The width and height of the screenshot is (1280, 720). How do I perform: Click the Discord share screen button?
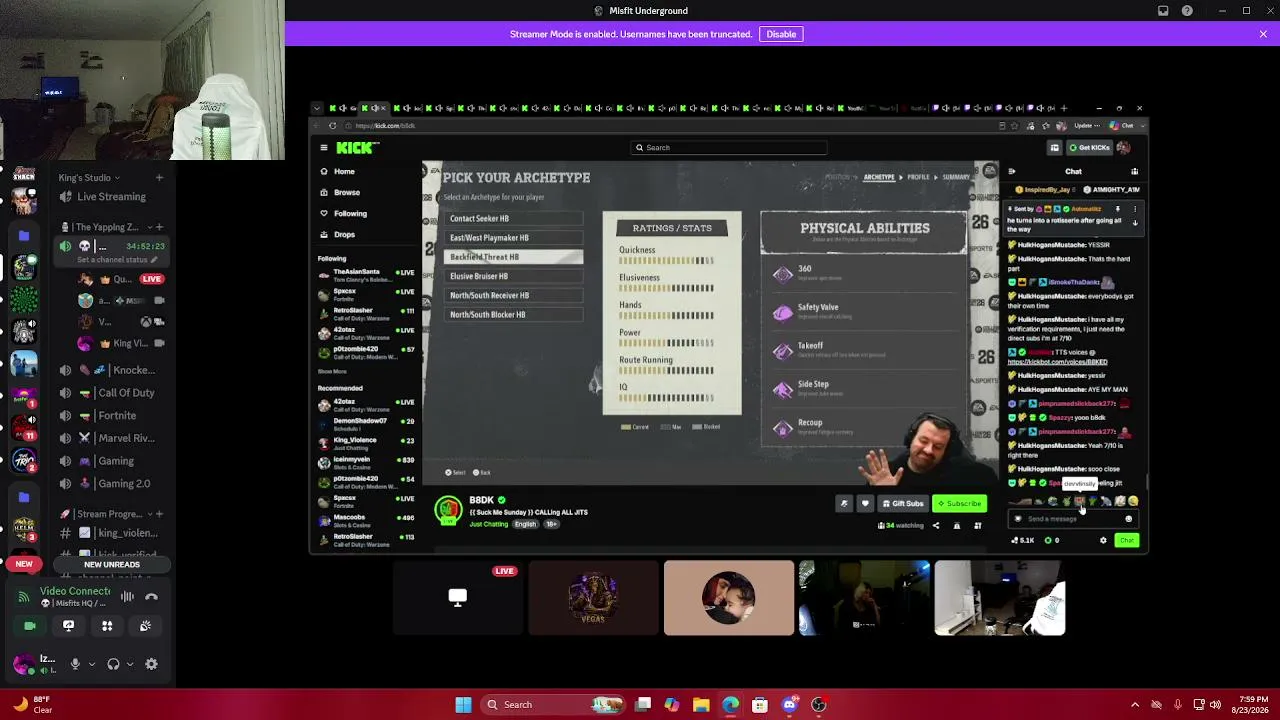pyautogui.click(x=68, y=626)
